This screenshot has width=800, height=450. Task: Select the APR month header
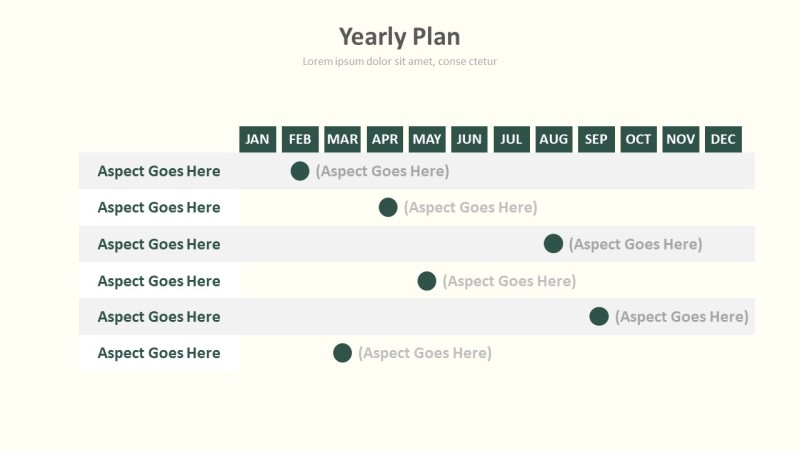pyautogui.click(x=385, y=139)
